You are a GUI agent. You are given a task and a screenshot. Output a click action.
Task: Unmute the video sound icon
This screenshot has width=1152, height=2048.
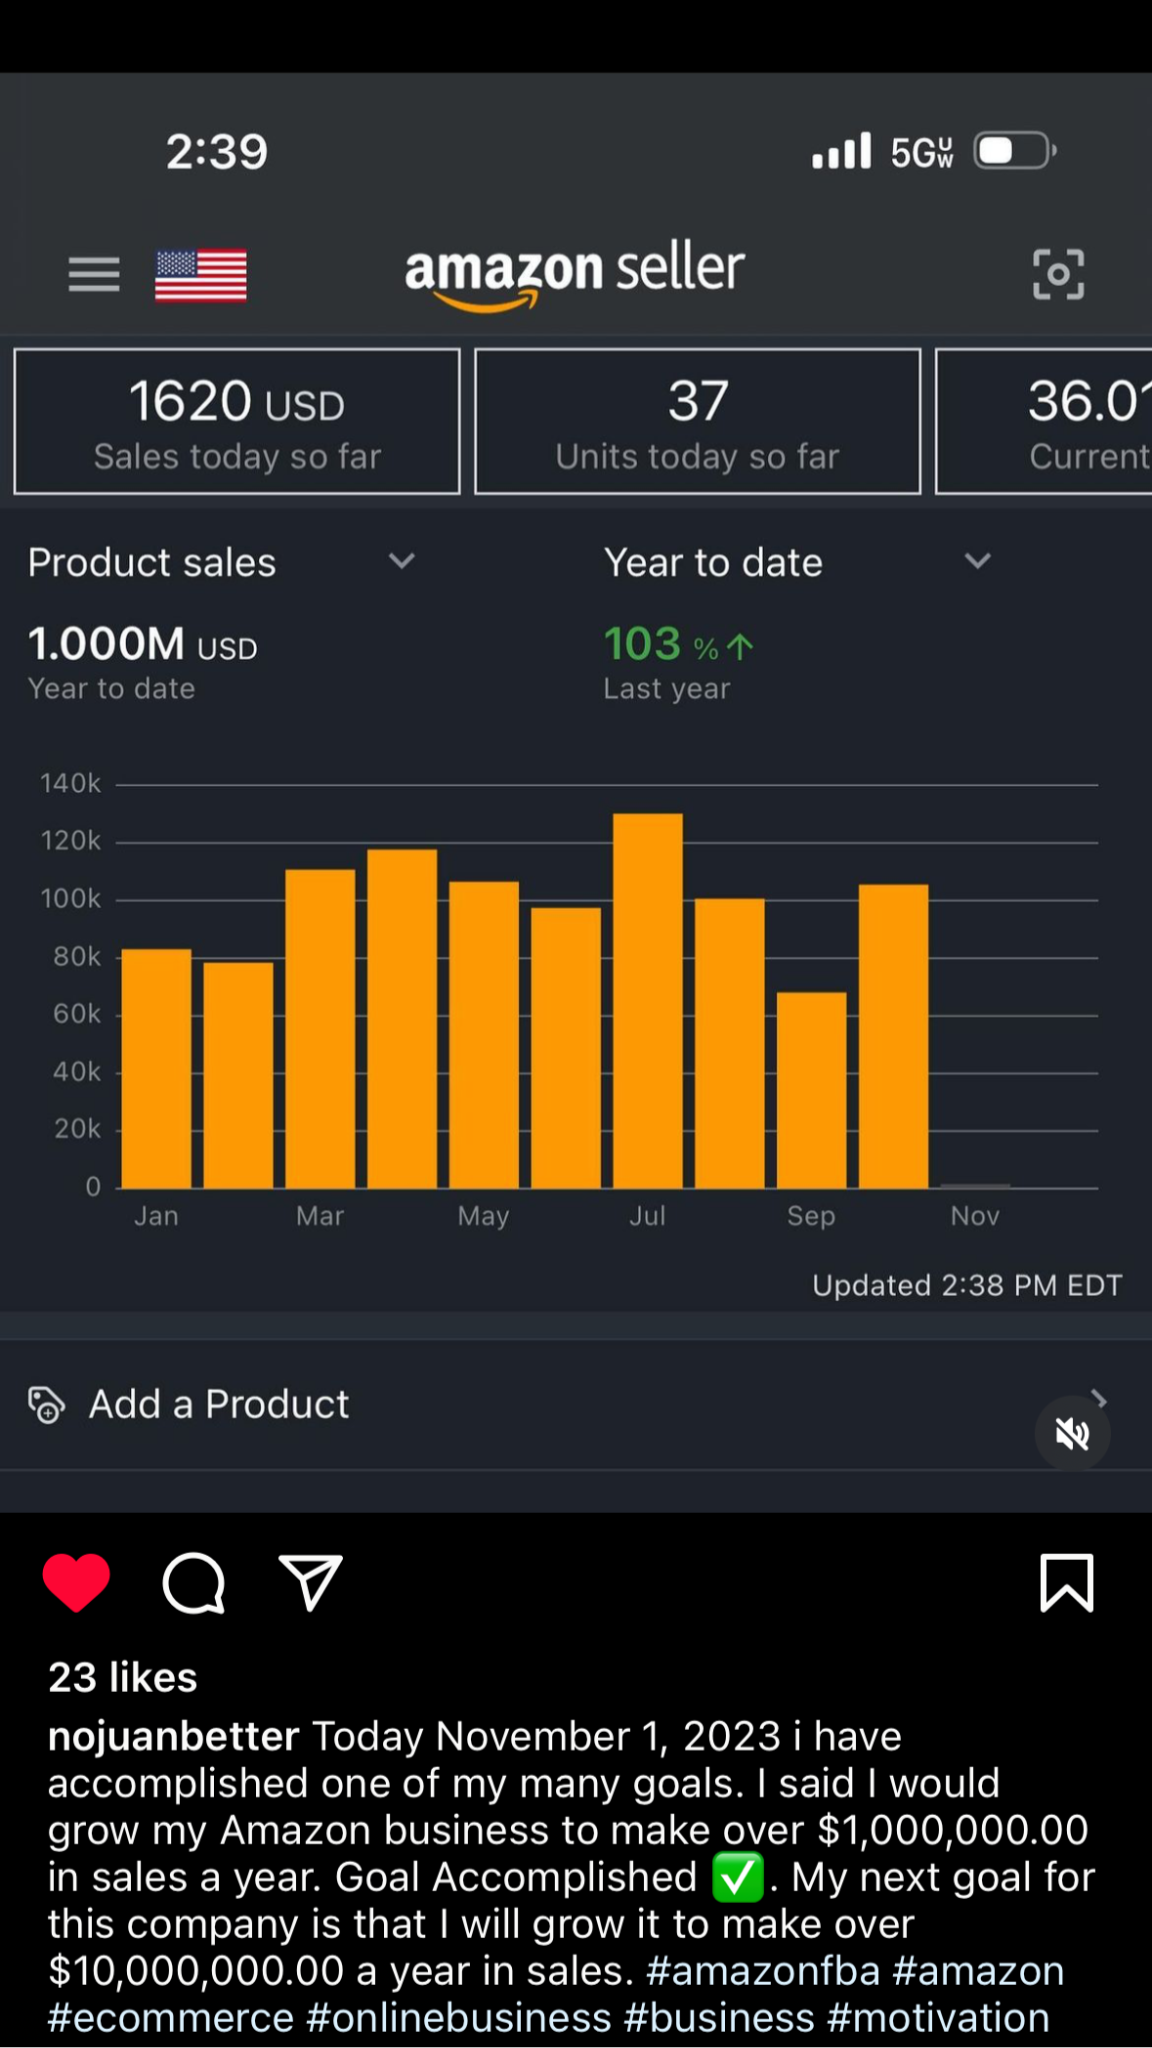tap(1072, 1433)
